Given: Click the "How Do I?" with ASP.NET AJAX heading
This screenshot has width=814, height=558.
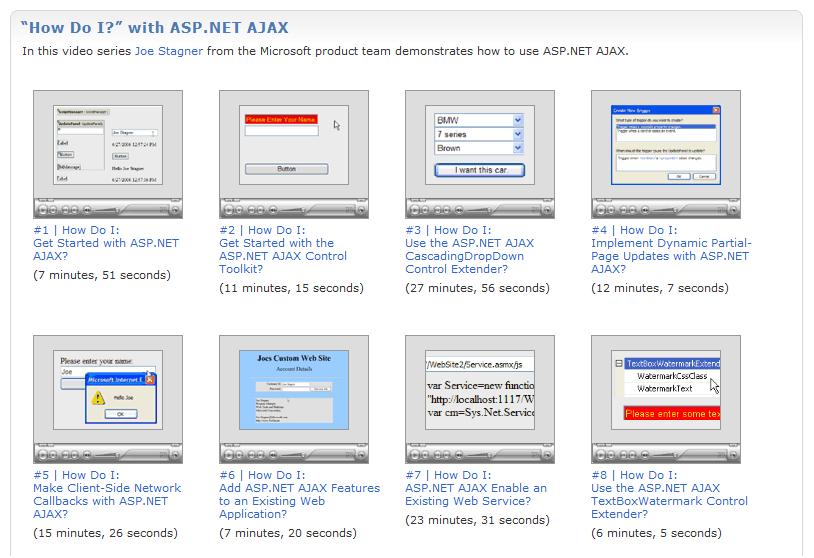Looking at the screenshot, I should click(155, 27).
